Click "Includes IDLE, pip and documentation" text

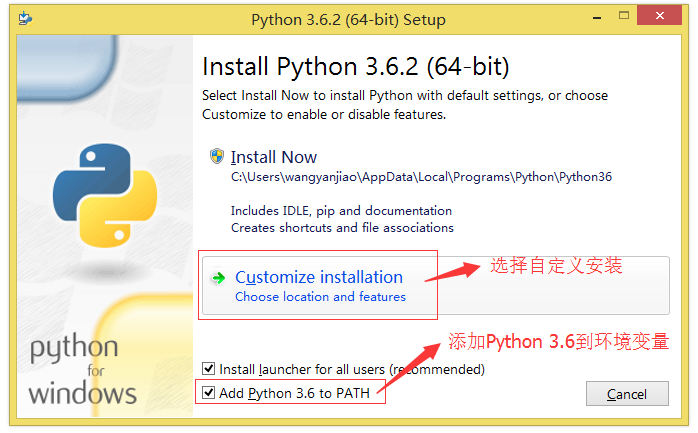341,210
